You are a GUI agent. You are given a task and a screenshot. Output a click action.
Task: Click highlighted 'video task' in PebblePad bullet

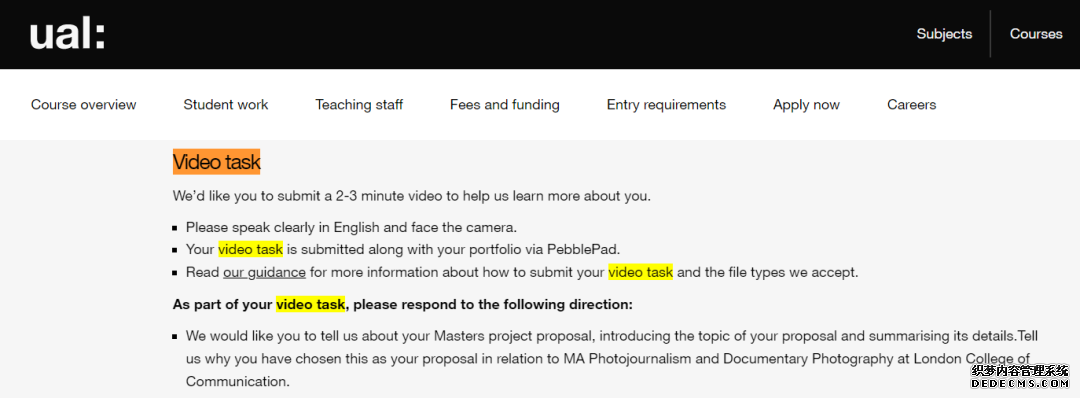251,249
